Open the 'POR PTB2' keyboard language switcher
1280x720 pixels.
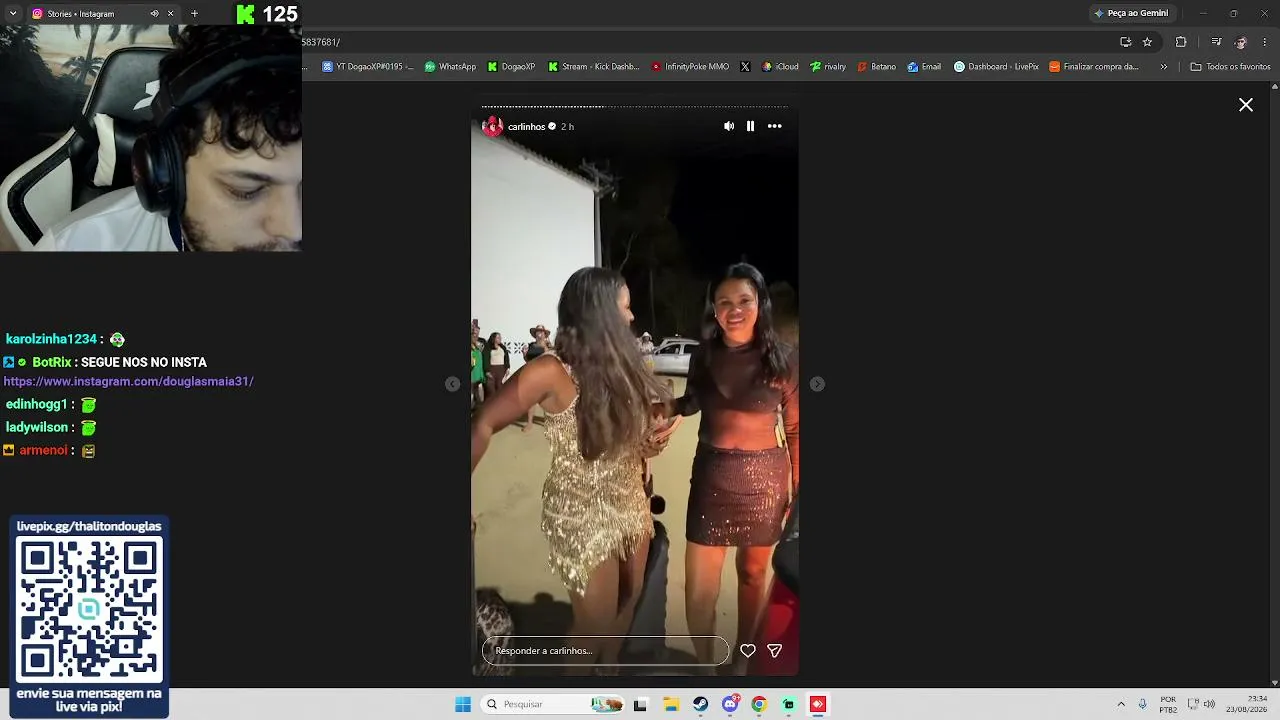pyautogui.click(x=1168, y=704)
